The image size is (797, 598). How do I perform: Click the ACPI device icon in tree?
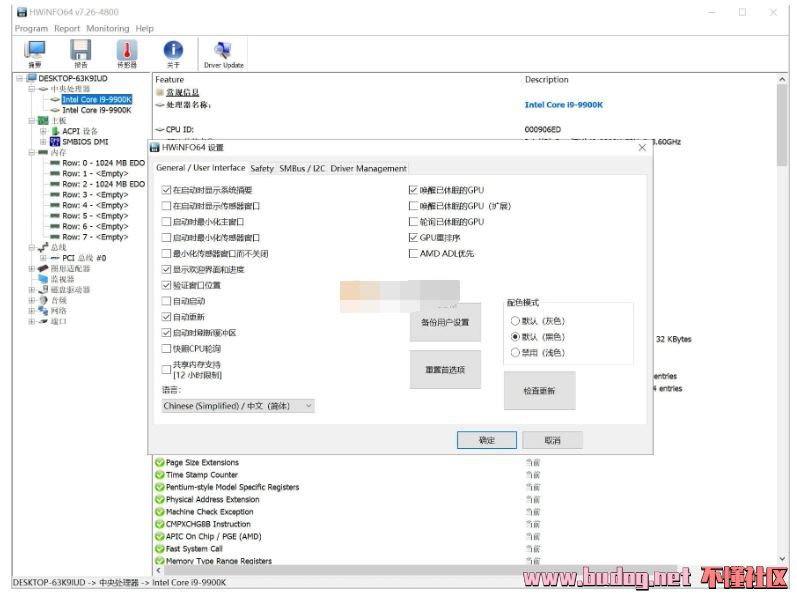coord(55,131)
